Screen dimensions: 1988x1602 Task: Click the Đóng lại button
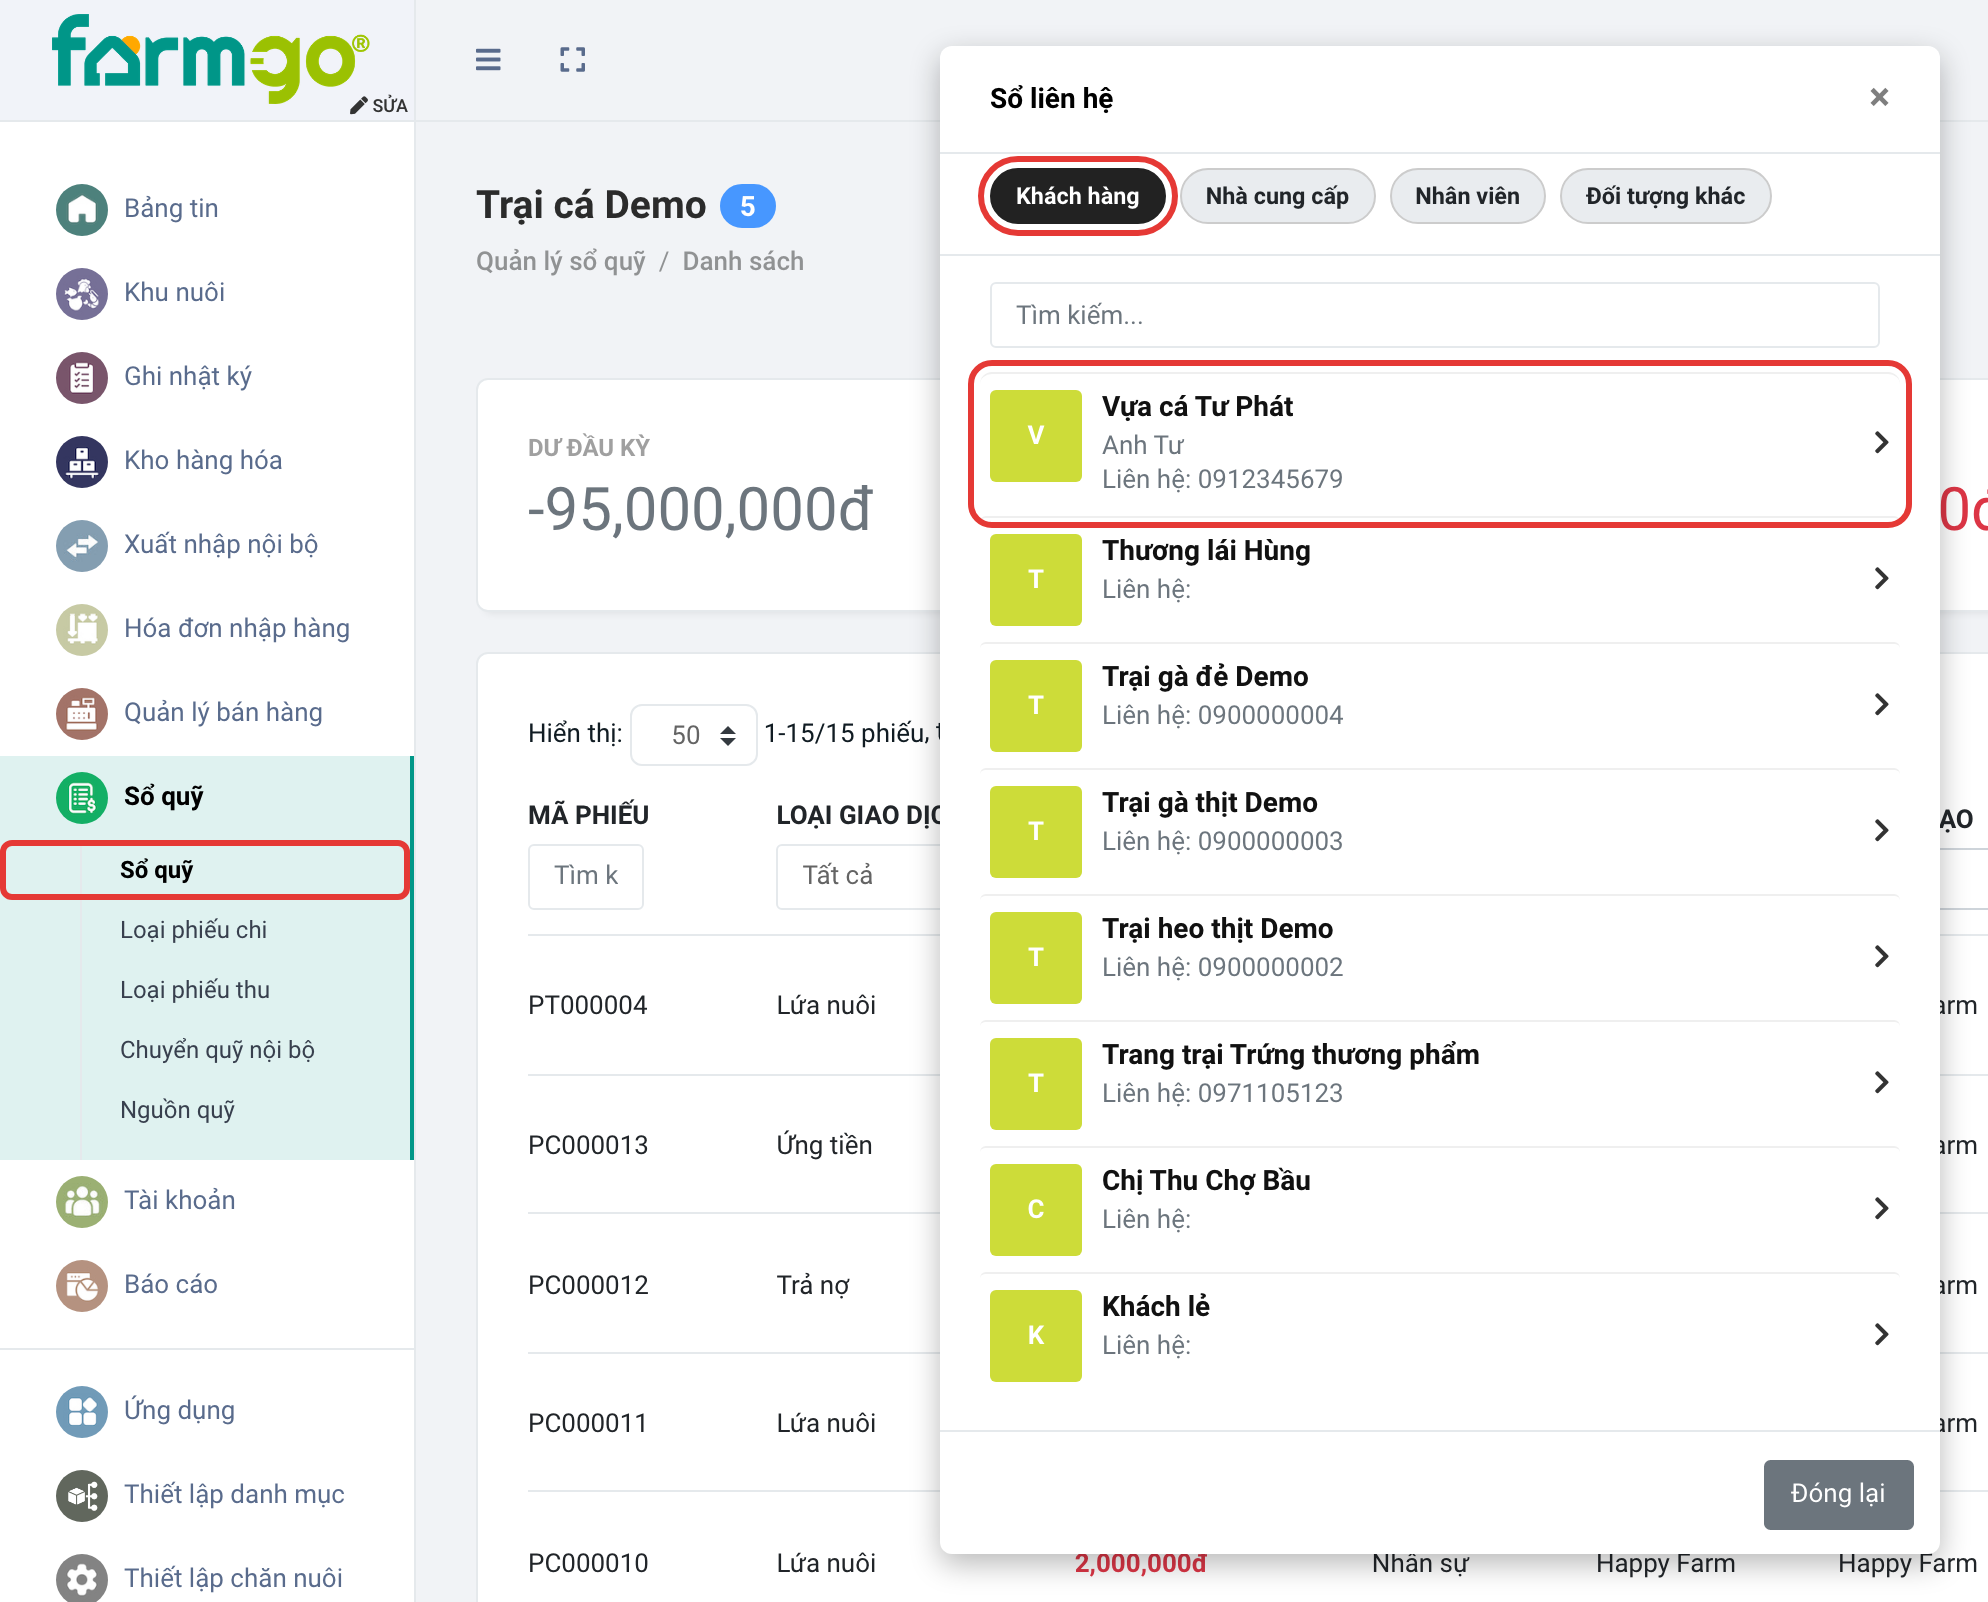pos(1838,1494)
